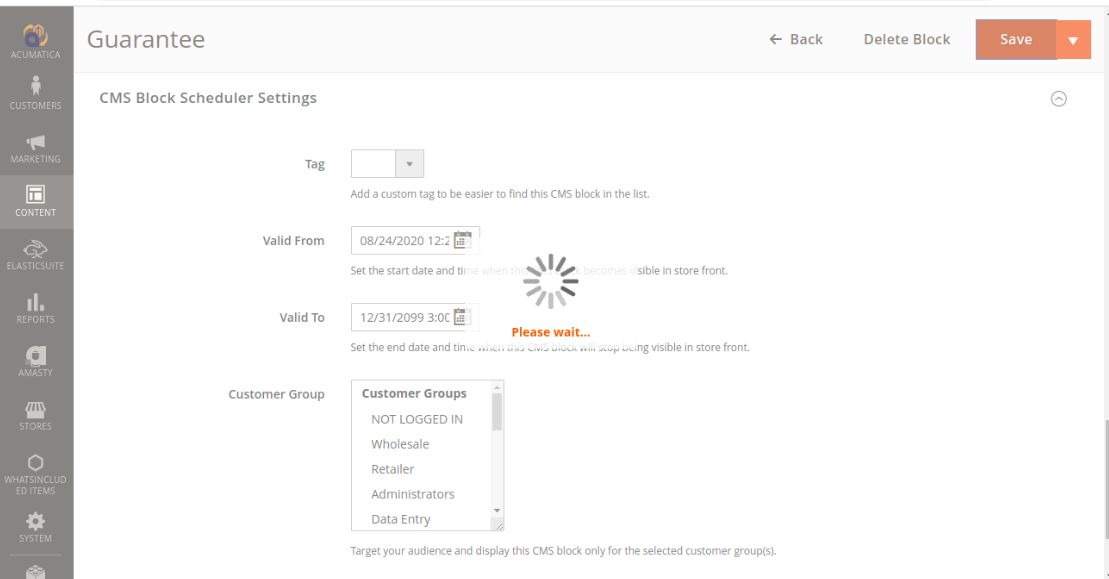Click the CMS Block Scheduler Settings heading
Image resolution: width=1109 pixels, height=579 pixels.
[208, 98]
